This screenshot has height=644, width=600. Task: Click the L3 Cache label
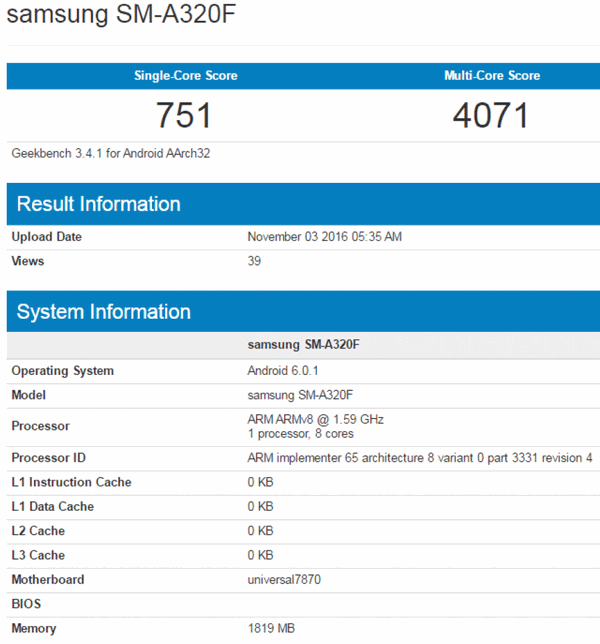click(x=38, y=555)
